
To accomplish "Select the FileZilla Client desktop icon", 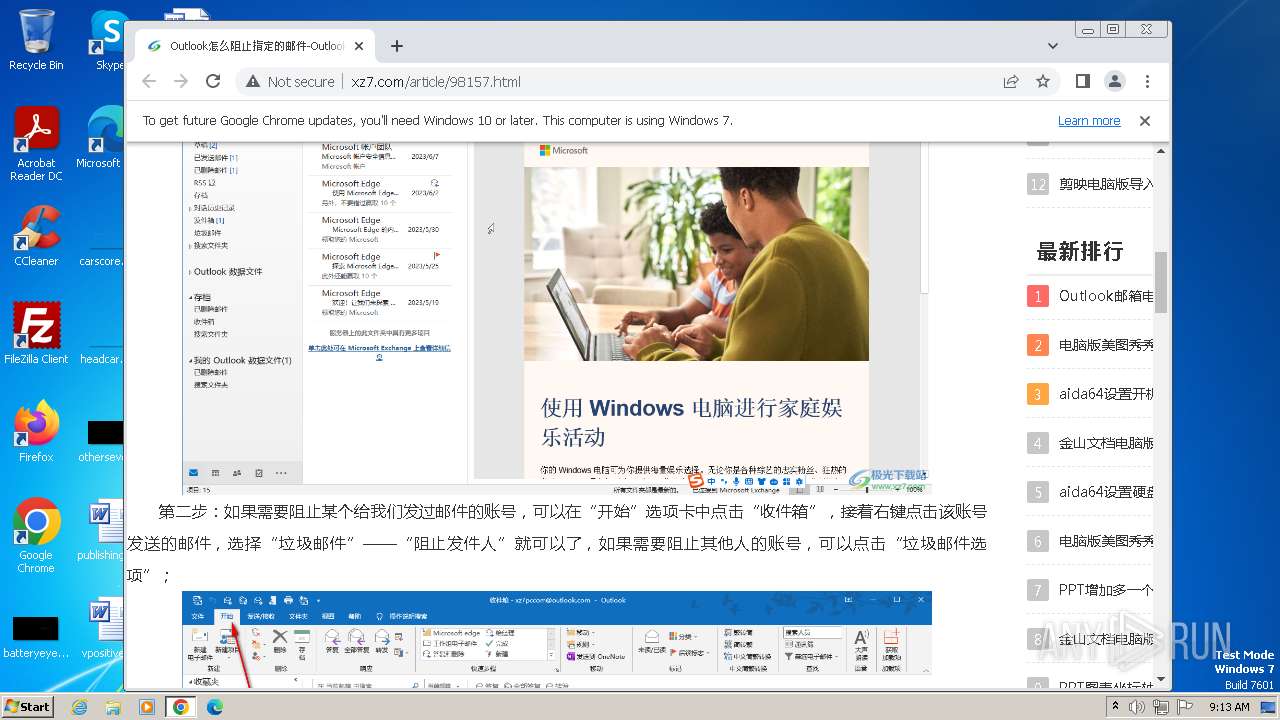I will coord(36,334).
